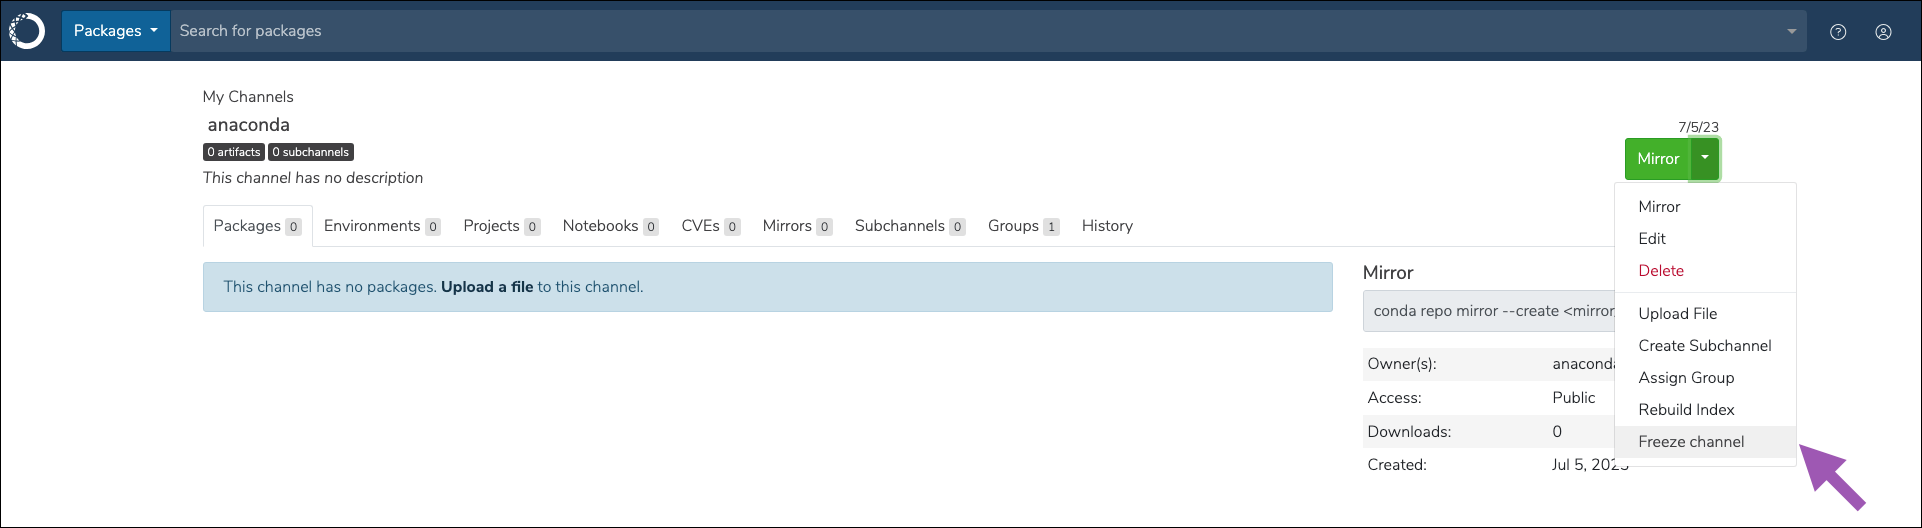Click the green Mirror button
1922x528 pixels.
[x=1658, y=158]
